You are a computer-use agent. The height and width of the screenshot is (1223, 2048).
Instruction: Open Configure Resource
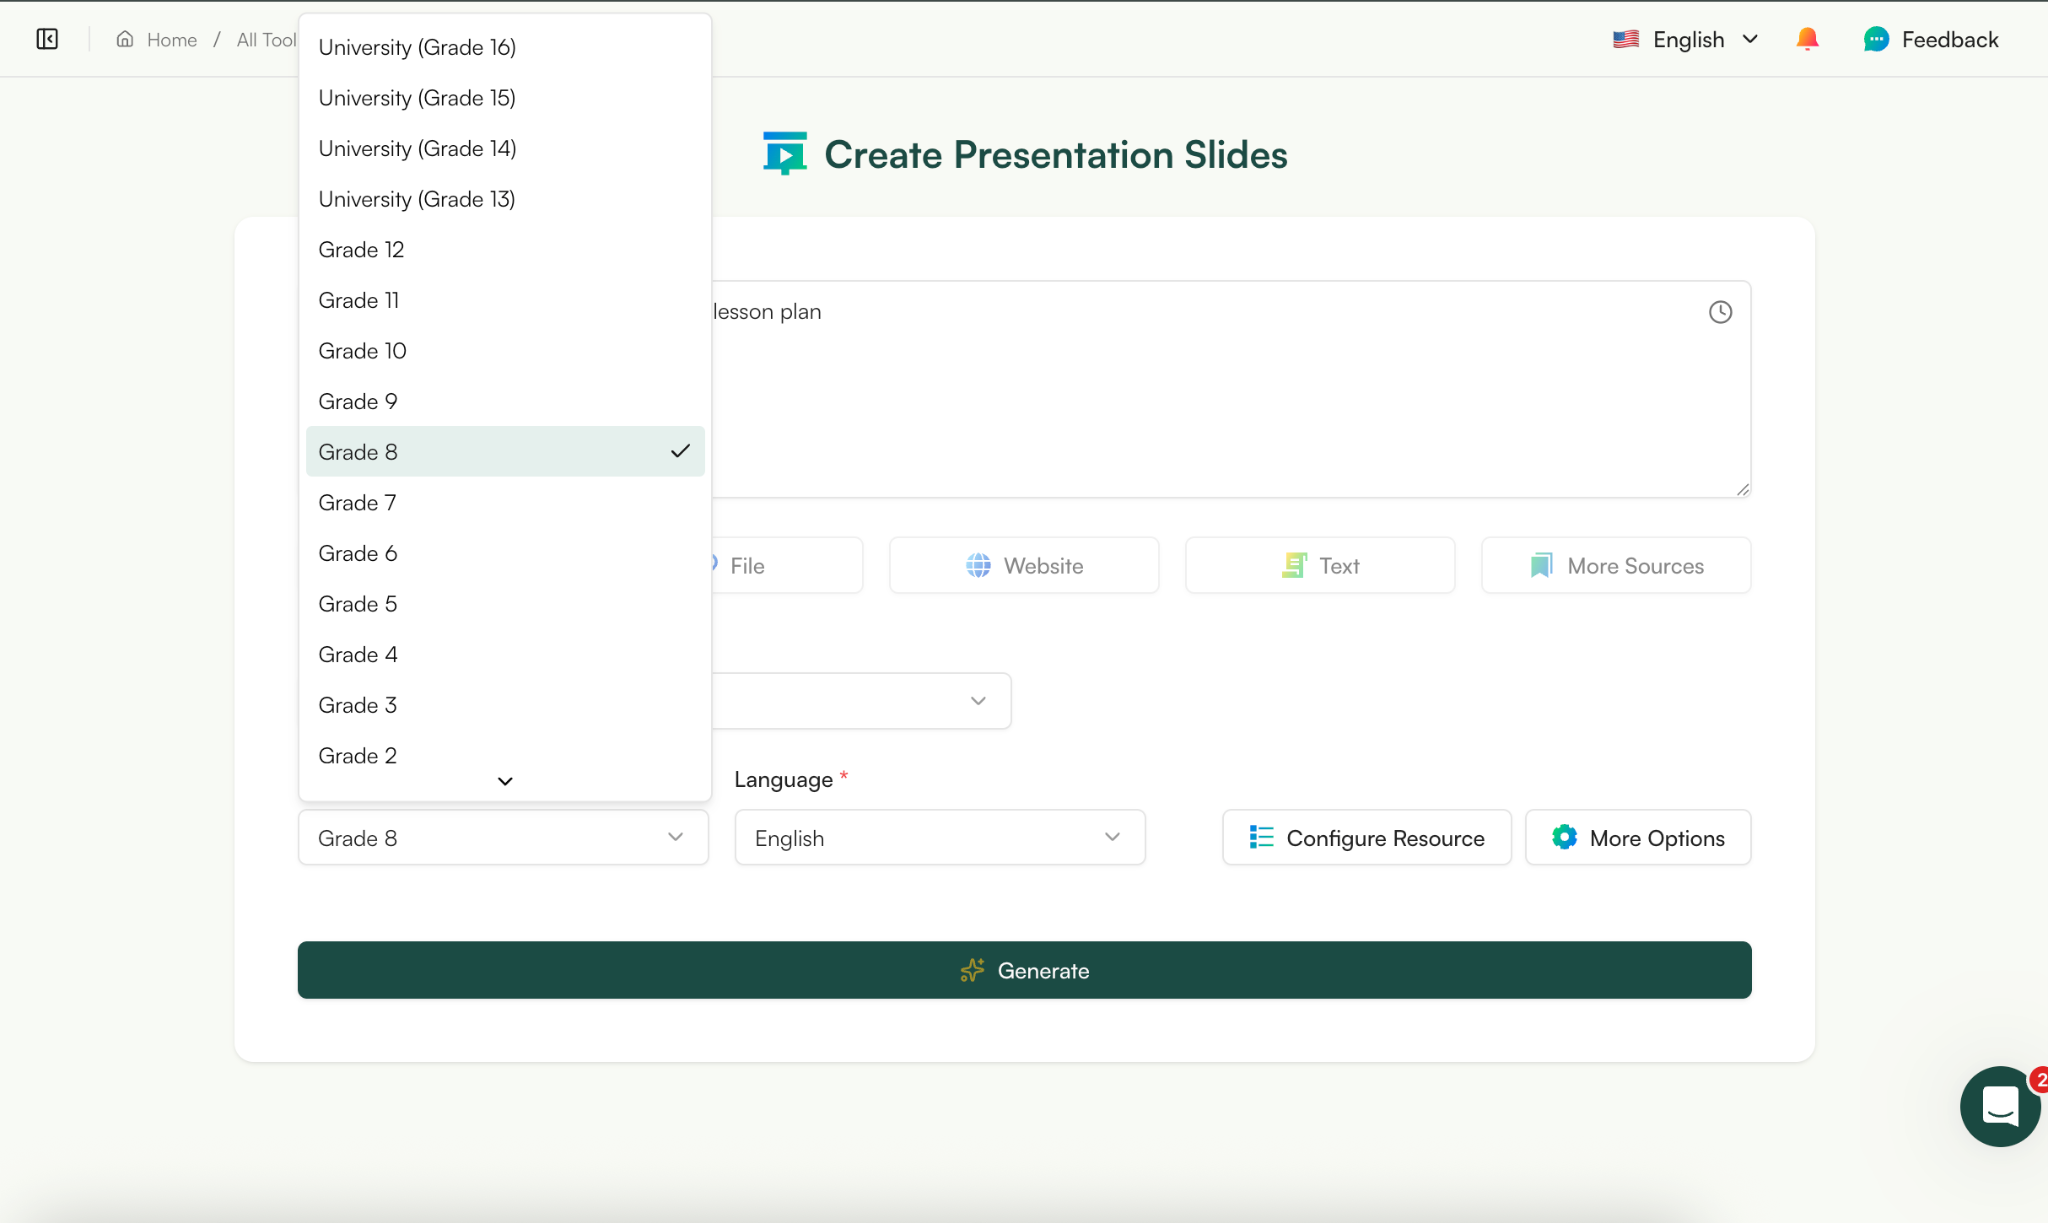point(1366,837)
